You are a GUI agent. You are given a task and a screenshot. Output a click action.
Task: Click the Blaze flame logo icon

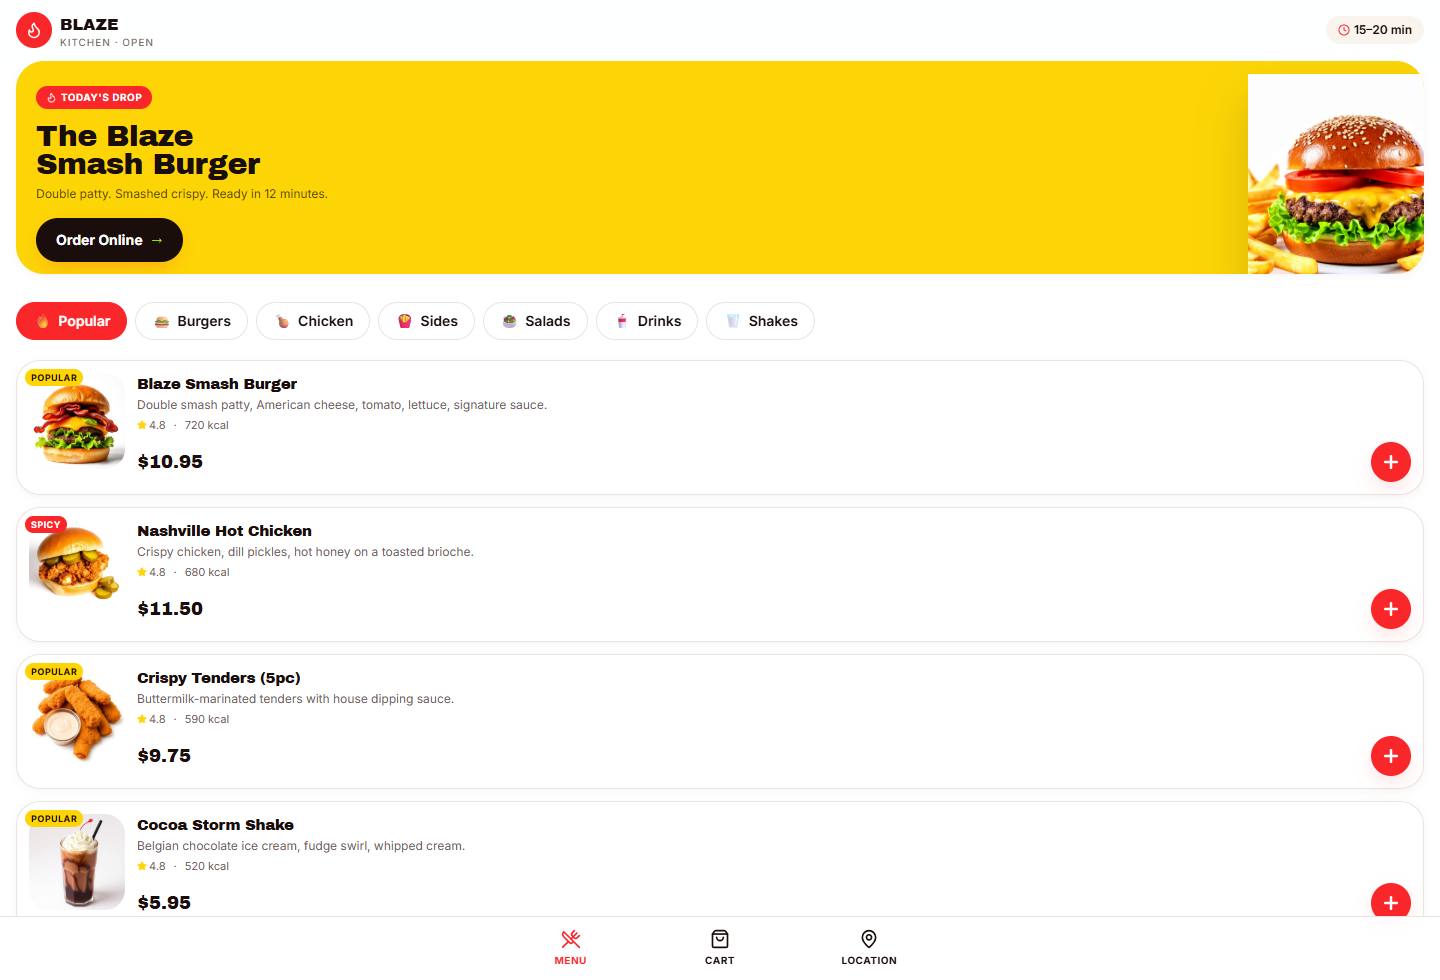[34, 31]
